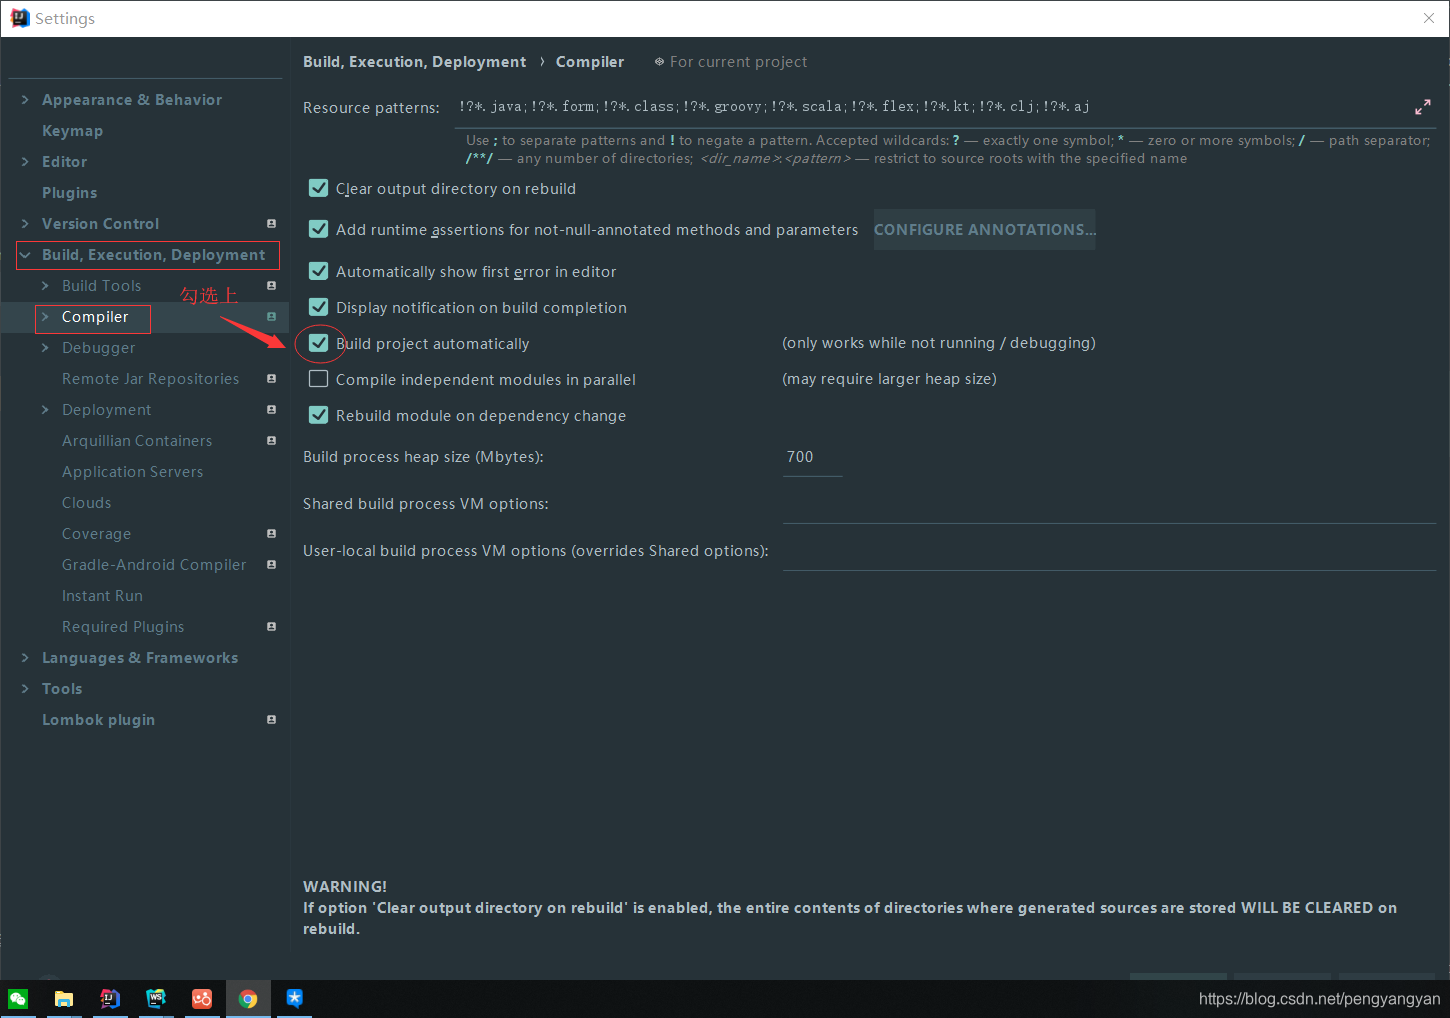Close the Settings window
The image size is (1450, 1018).
coord(1429,18)
